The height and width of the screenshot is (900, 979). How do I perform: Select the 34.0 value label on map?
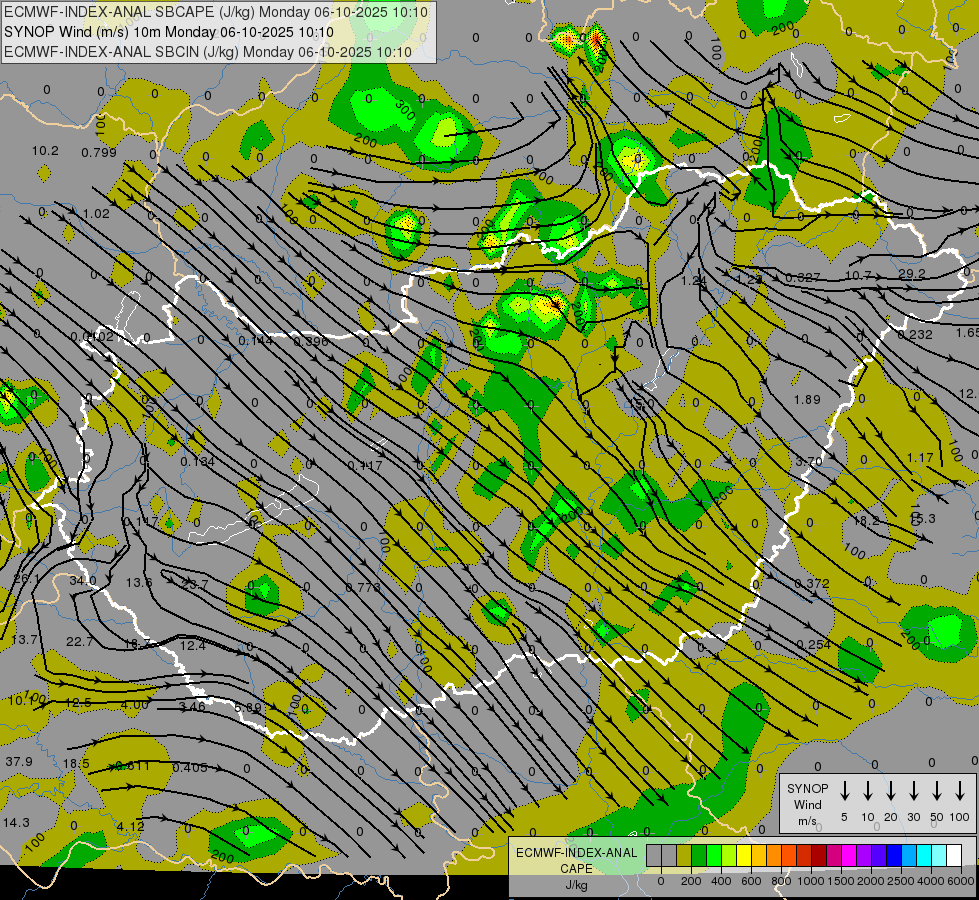click(x=83, y=580)
